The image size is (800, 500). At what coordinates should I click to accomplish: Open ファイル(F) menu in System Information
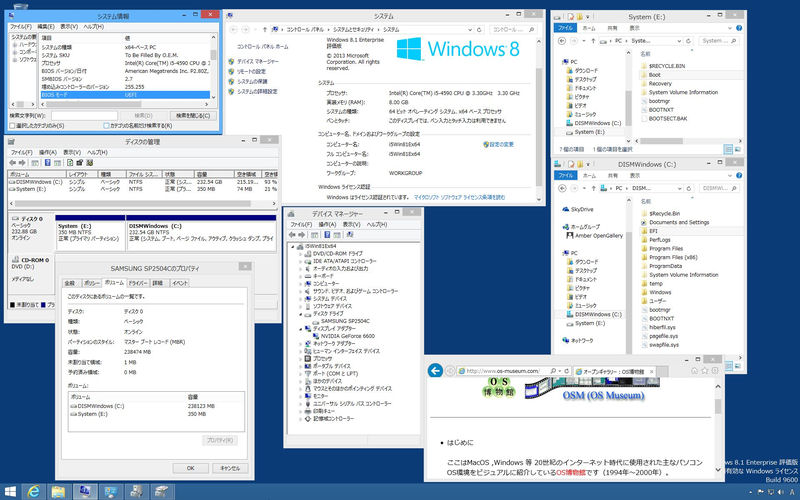tap(21, 27)
